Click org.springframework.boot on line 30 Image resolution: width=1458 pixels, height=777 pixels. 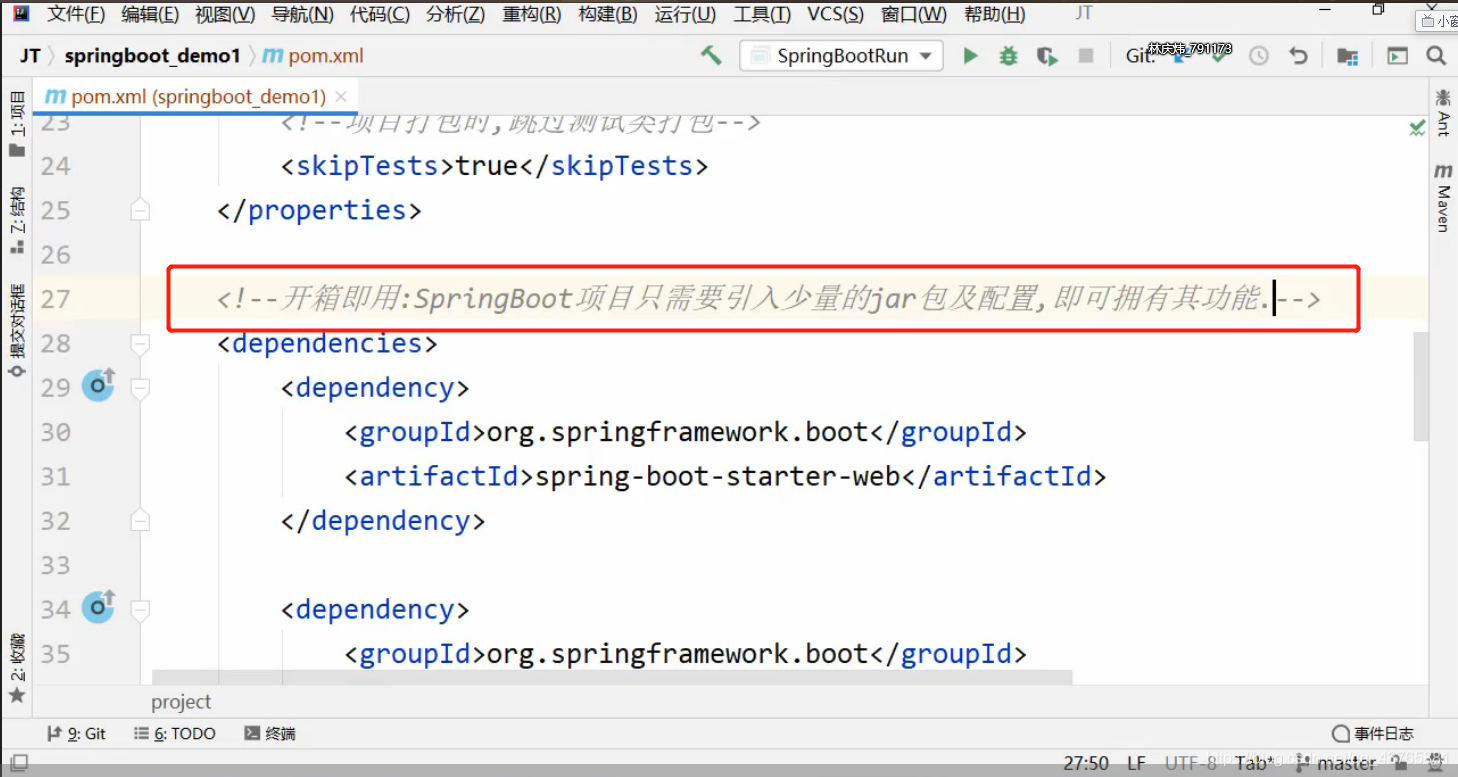click(677, 432)
